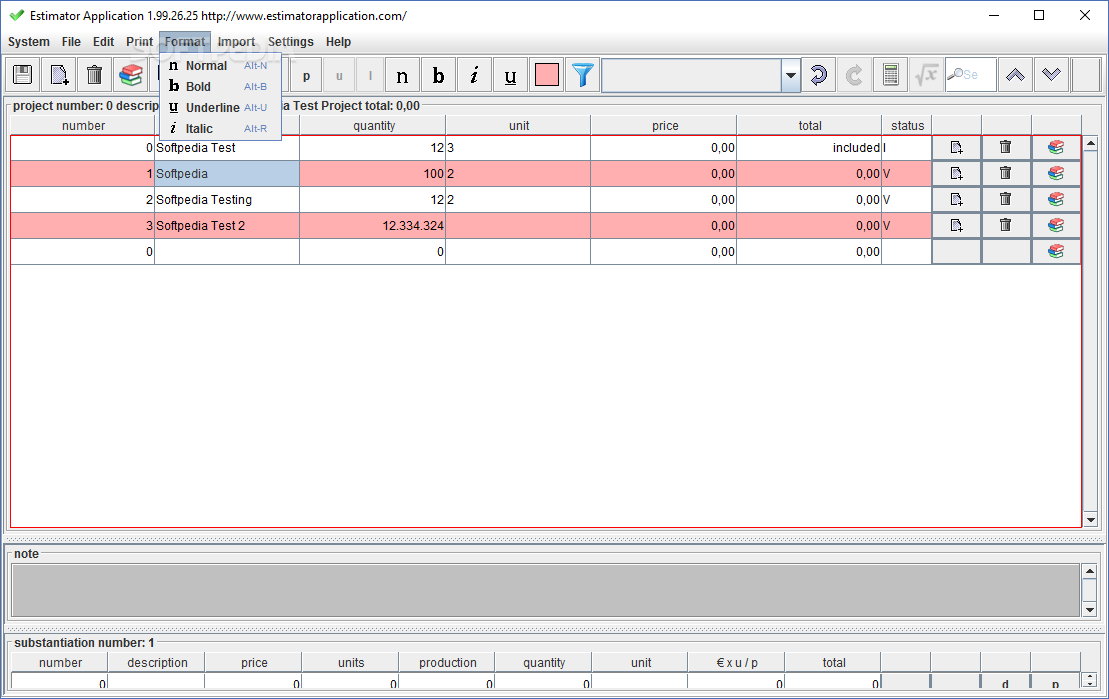Click trash icon in Softpedia Test 2 row
The width and height of the screenshot is (1109, 699).
(1006, 226)
